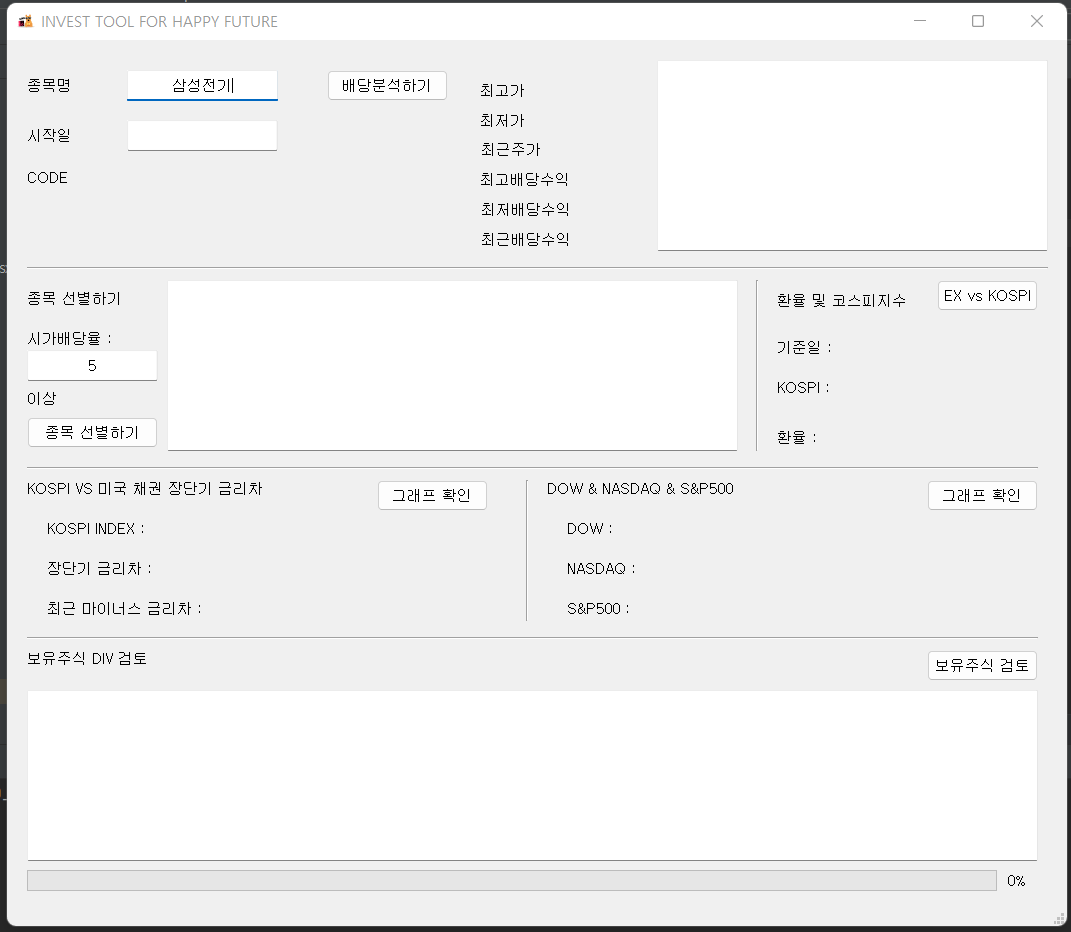Click the 장단기 금리차 : label
Image resolution: width=1071 pixels, height=932 pixels.
click(x=99, y=568)
